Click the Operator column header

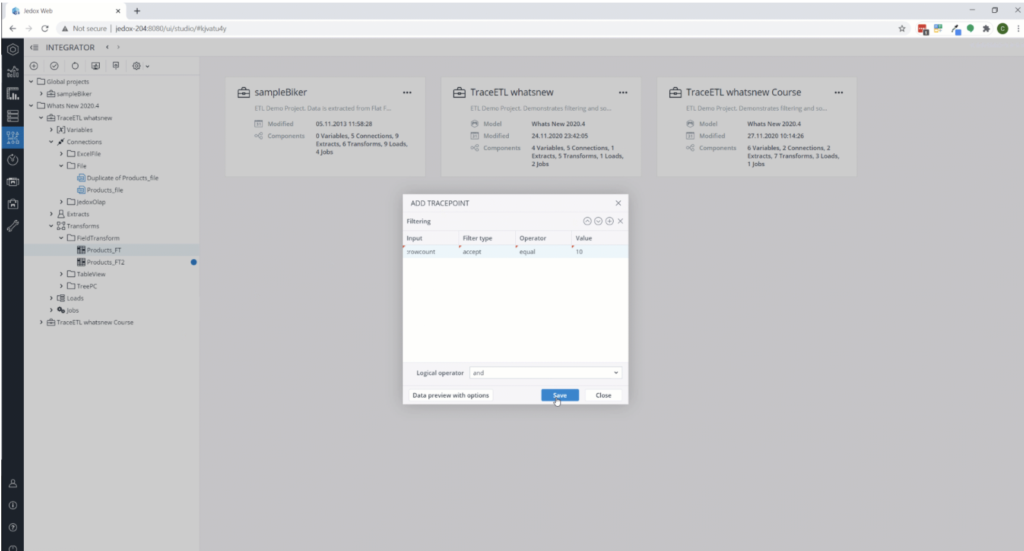click(544, 238)
